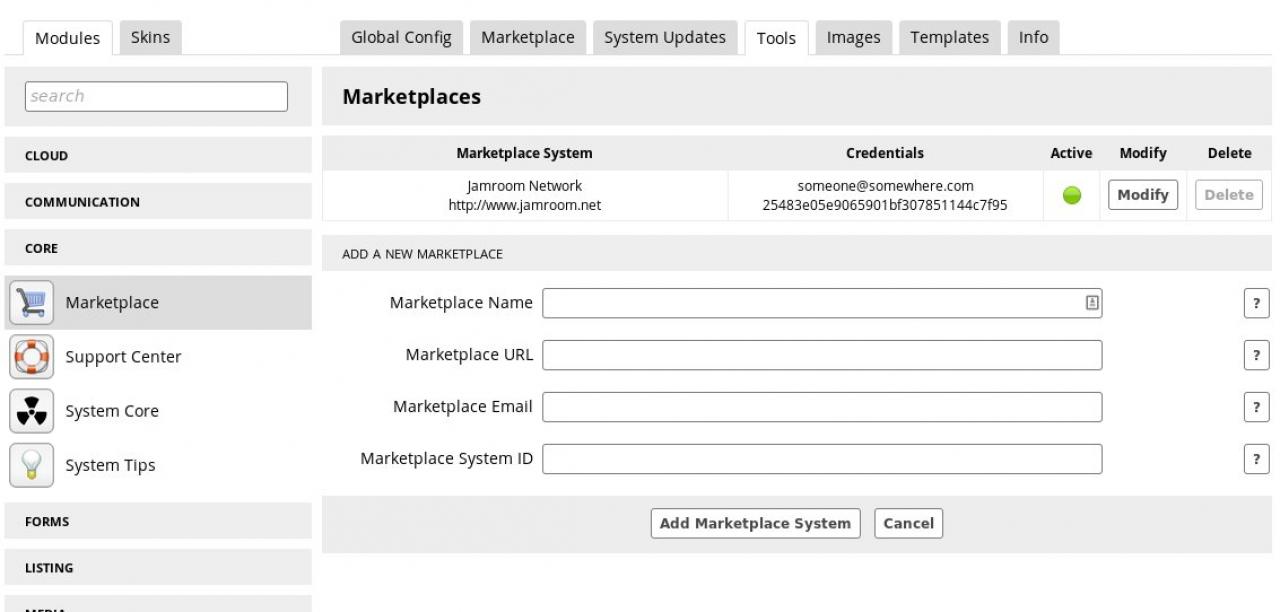Expand the CLOUD module category

(x=158, y=156)
